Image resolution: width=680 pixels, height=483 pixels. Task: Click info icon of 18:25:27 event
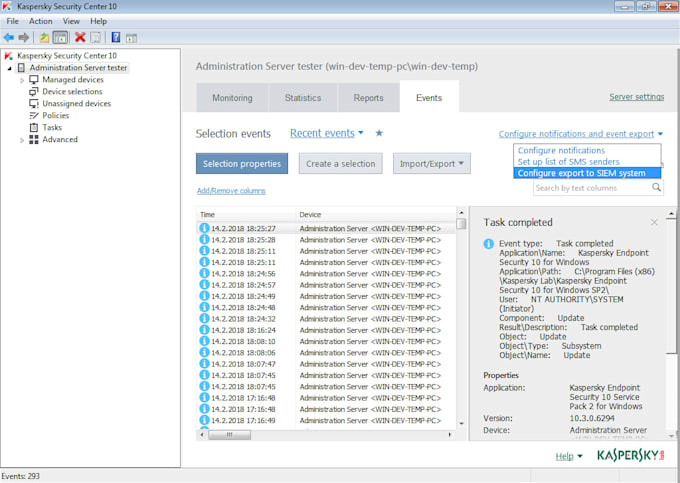(204, 228)
